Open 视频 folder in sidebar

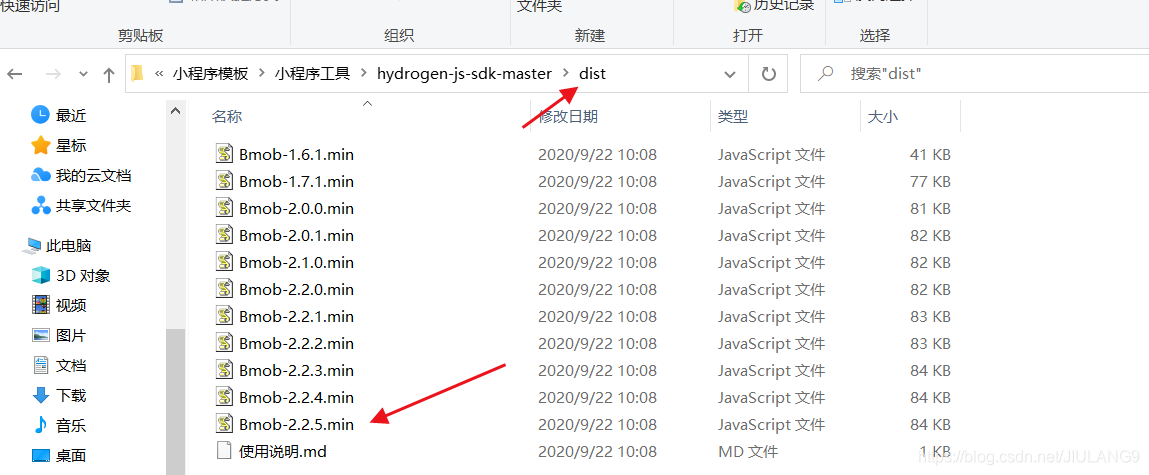pos(71,305)
